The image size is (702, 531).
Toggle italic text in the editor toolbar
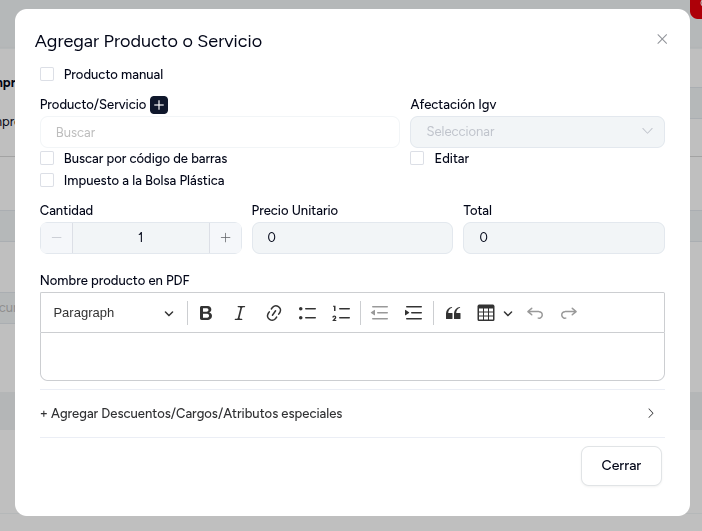pyautogui.click(x=240, y=313)
